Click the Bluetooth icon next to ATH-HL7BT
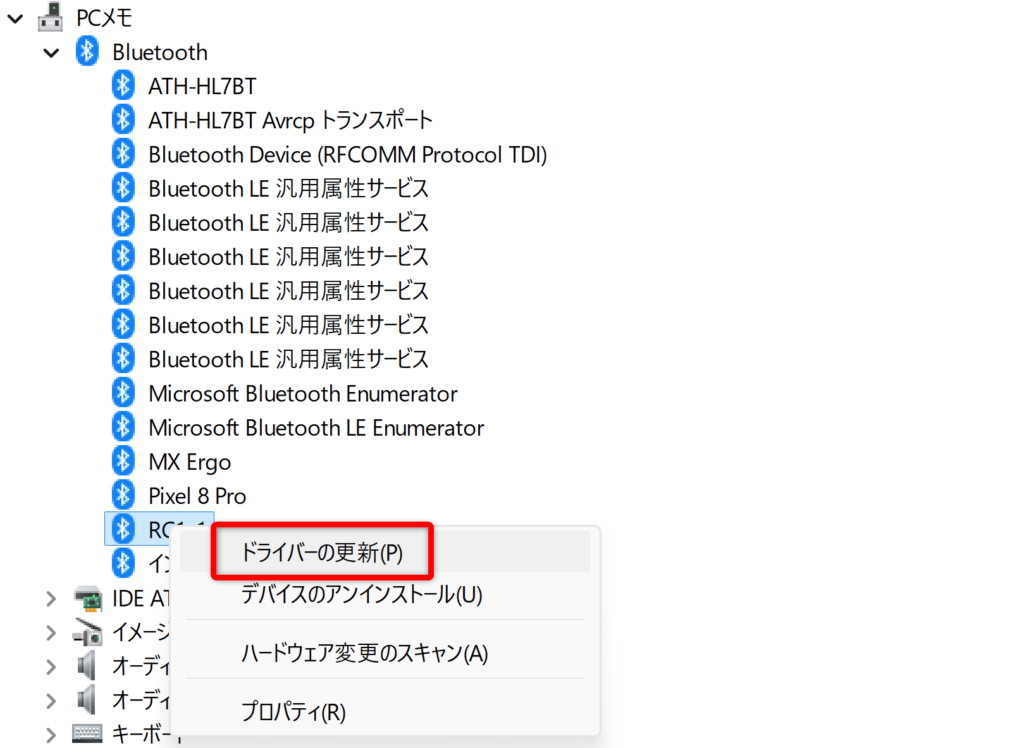Viewport: 1024px width, 748px height. tap(123, 86)
